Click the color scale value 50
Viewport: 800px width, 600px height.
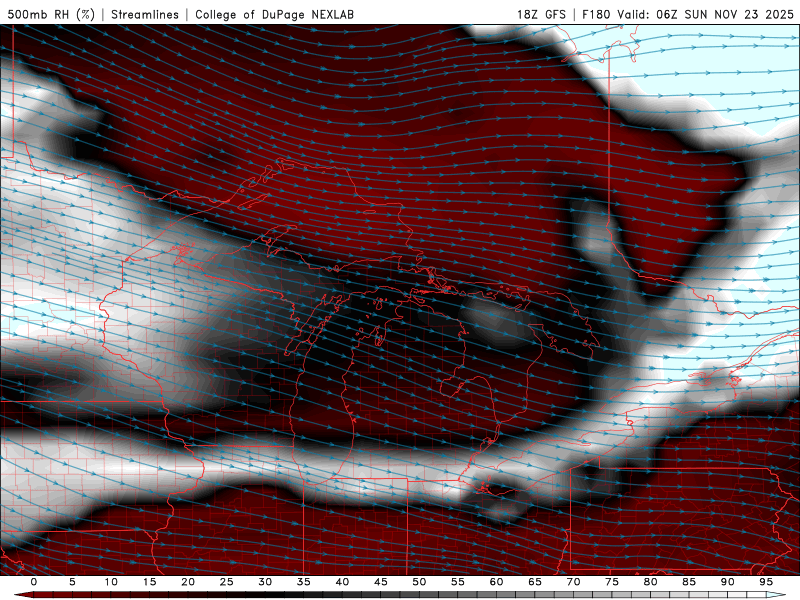(419, 582)
